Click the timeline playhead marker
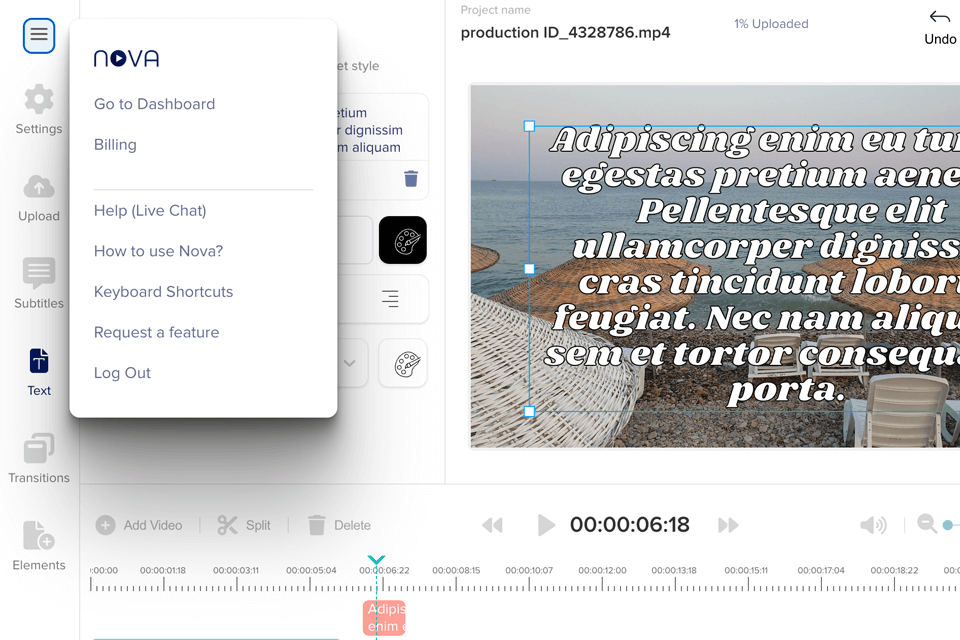This screenshot has width=960, height=640. [x=376, y=560]
